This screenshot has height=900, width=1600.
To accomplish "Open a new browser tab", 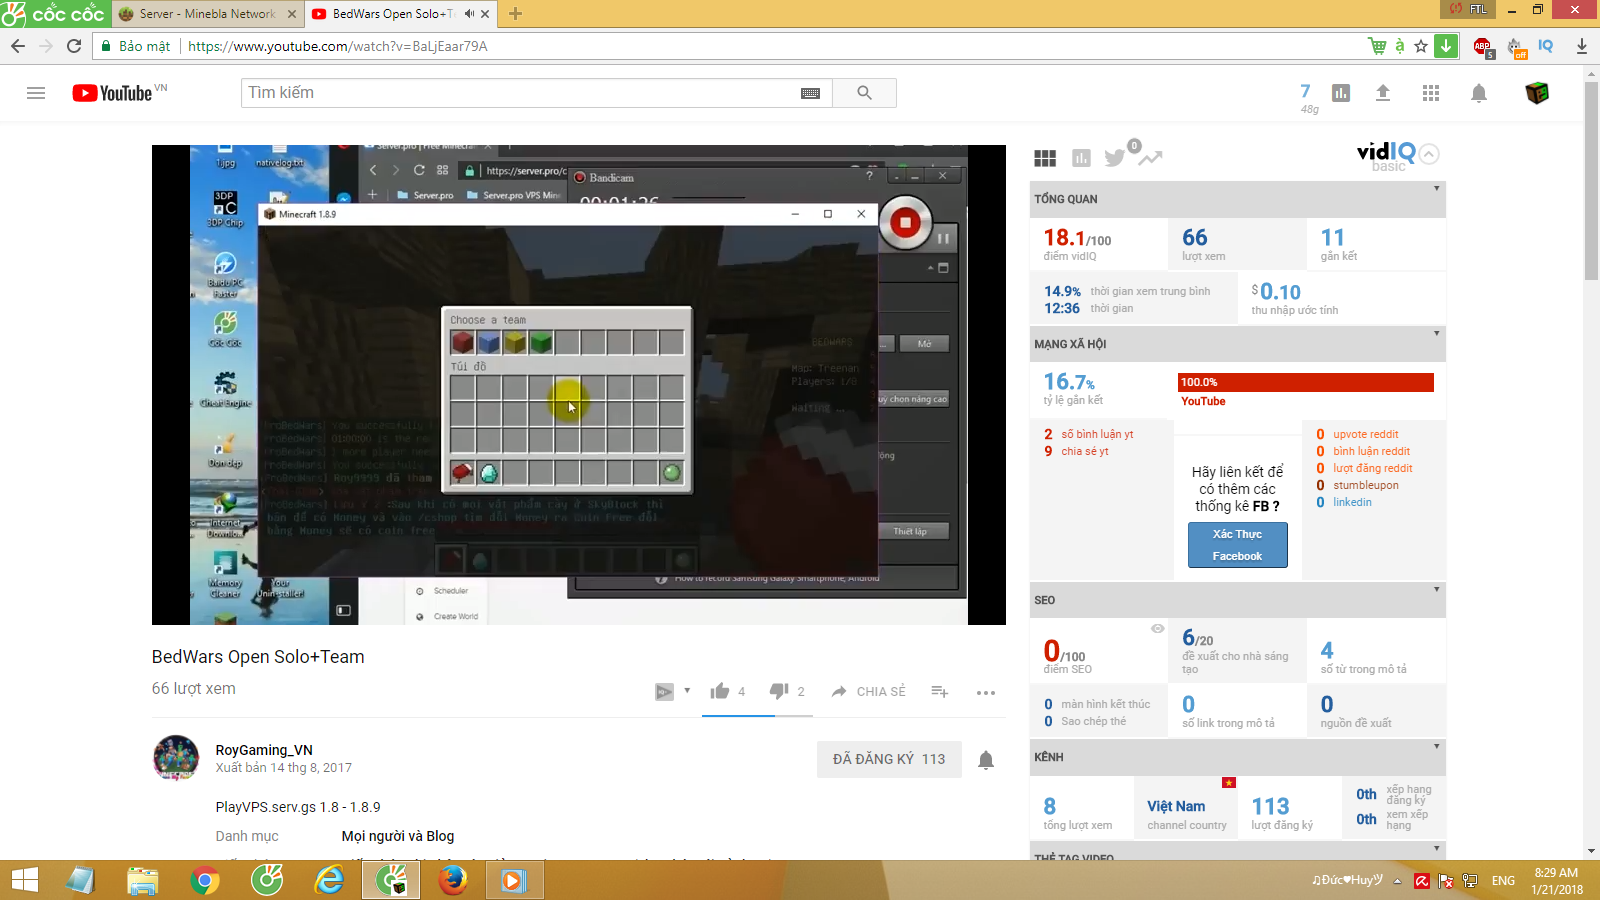I will click(515, 14).
